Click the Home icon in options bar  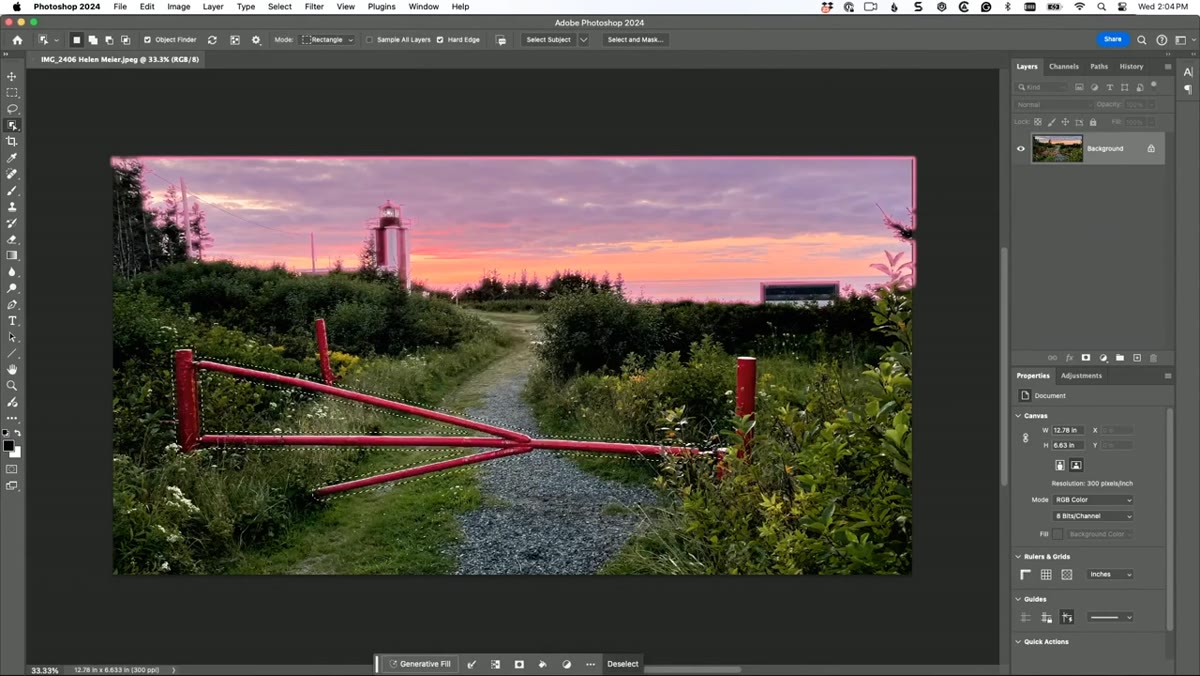coord(17,40)
